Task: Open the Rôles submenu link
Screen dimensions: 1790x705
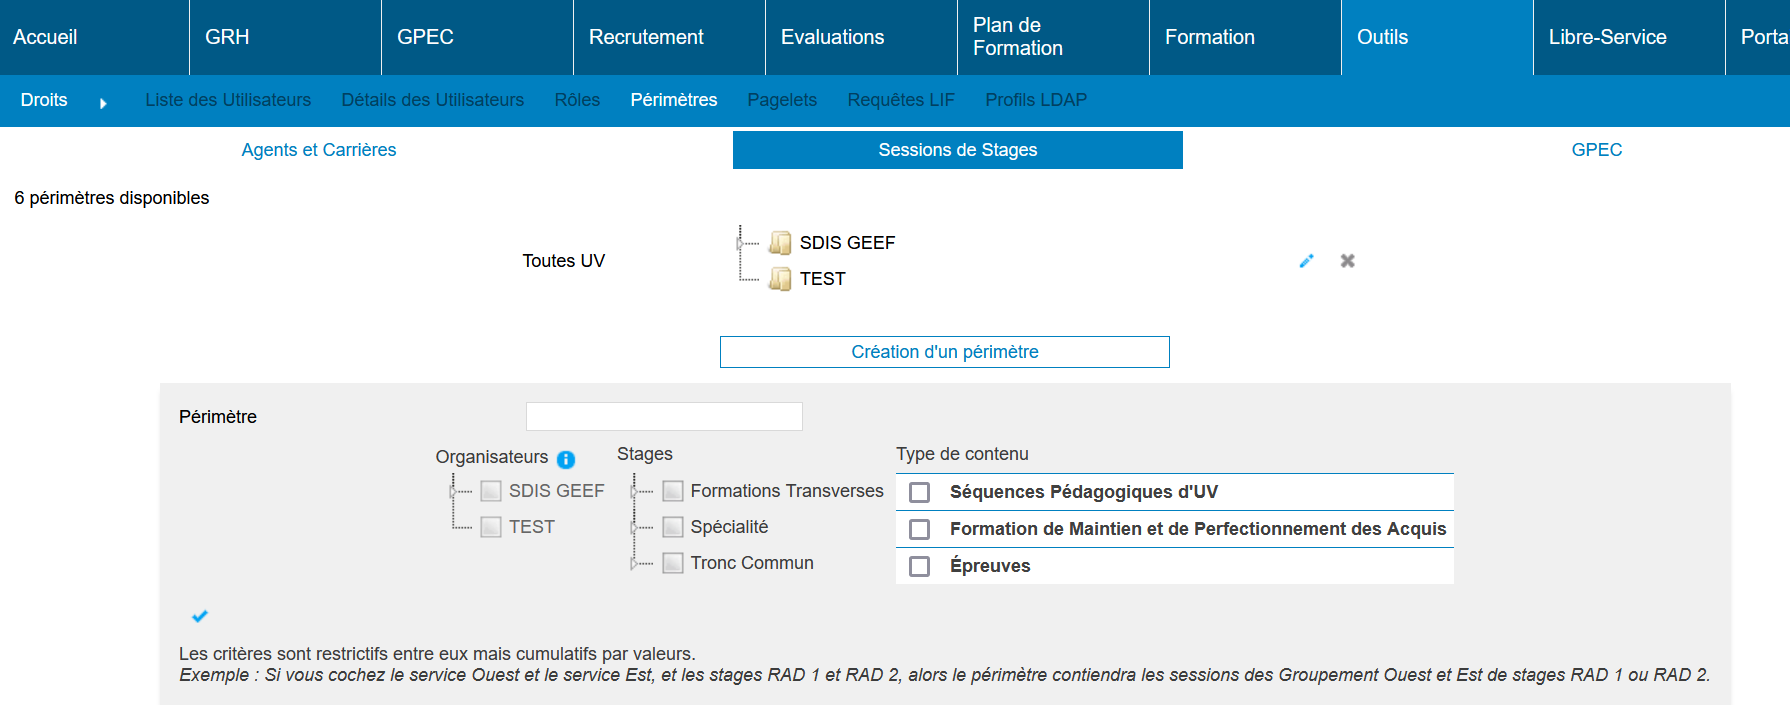Action: 577,100
